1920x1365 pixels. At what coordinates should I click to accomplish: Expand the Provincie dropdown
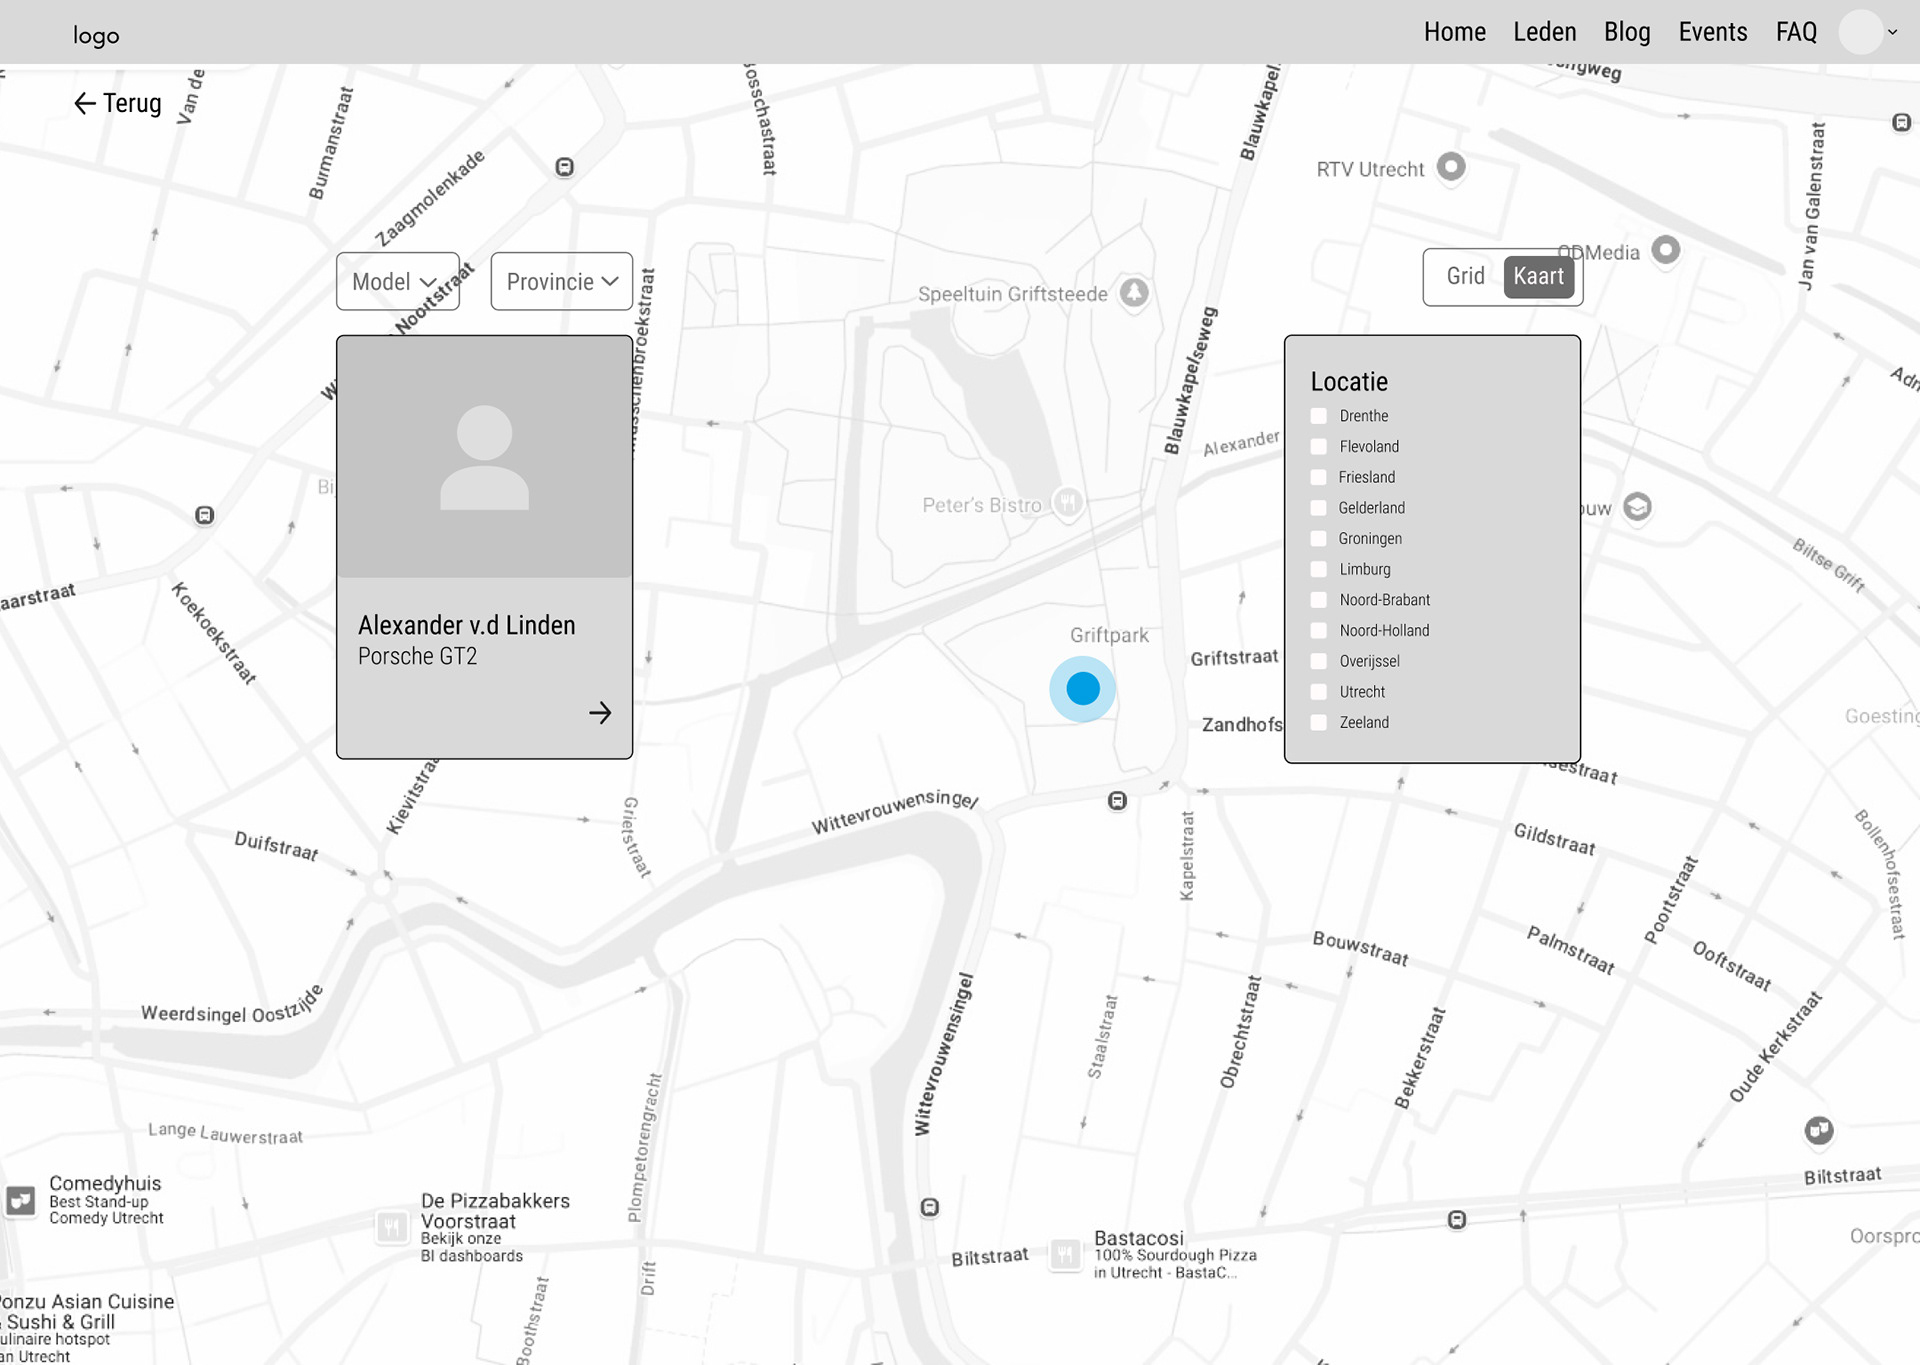(x=561, y=282)
